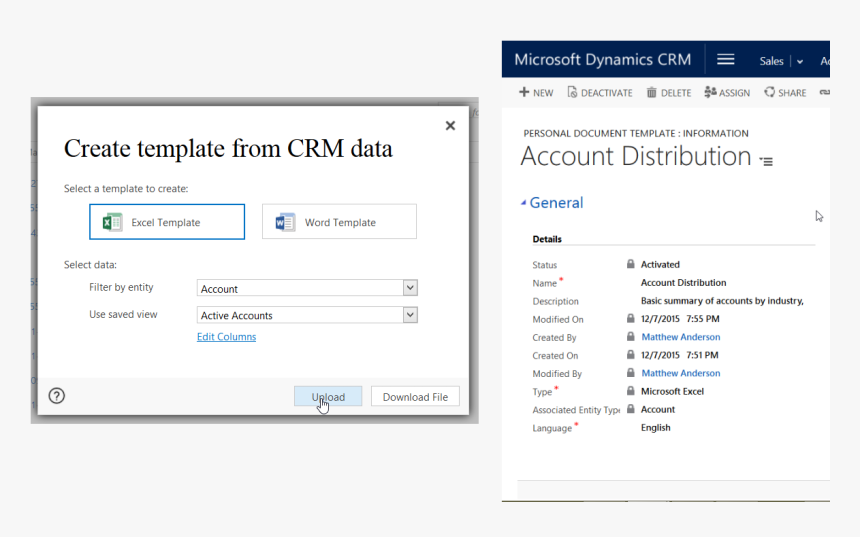
Task: Open the Edit Columns link
Action: coord(227,337)
